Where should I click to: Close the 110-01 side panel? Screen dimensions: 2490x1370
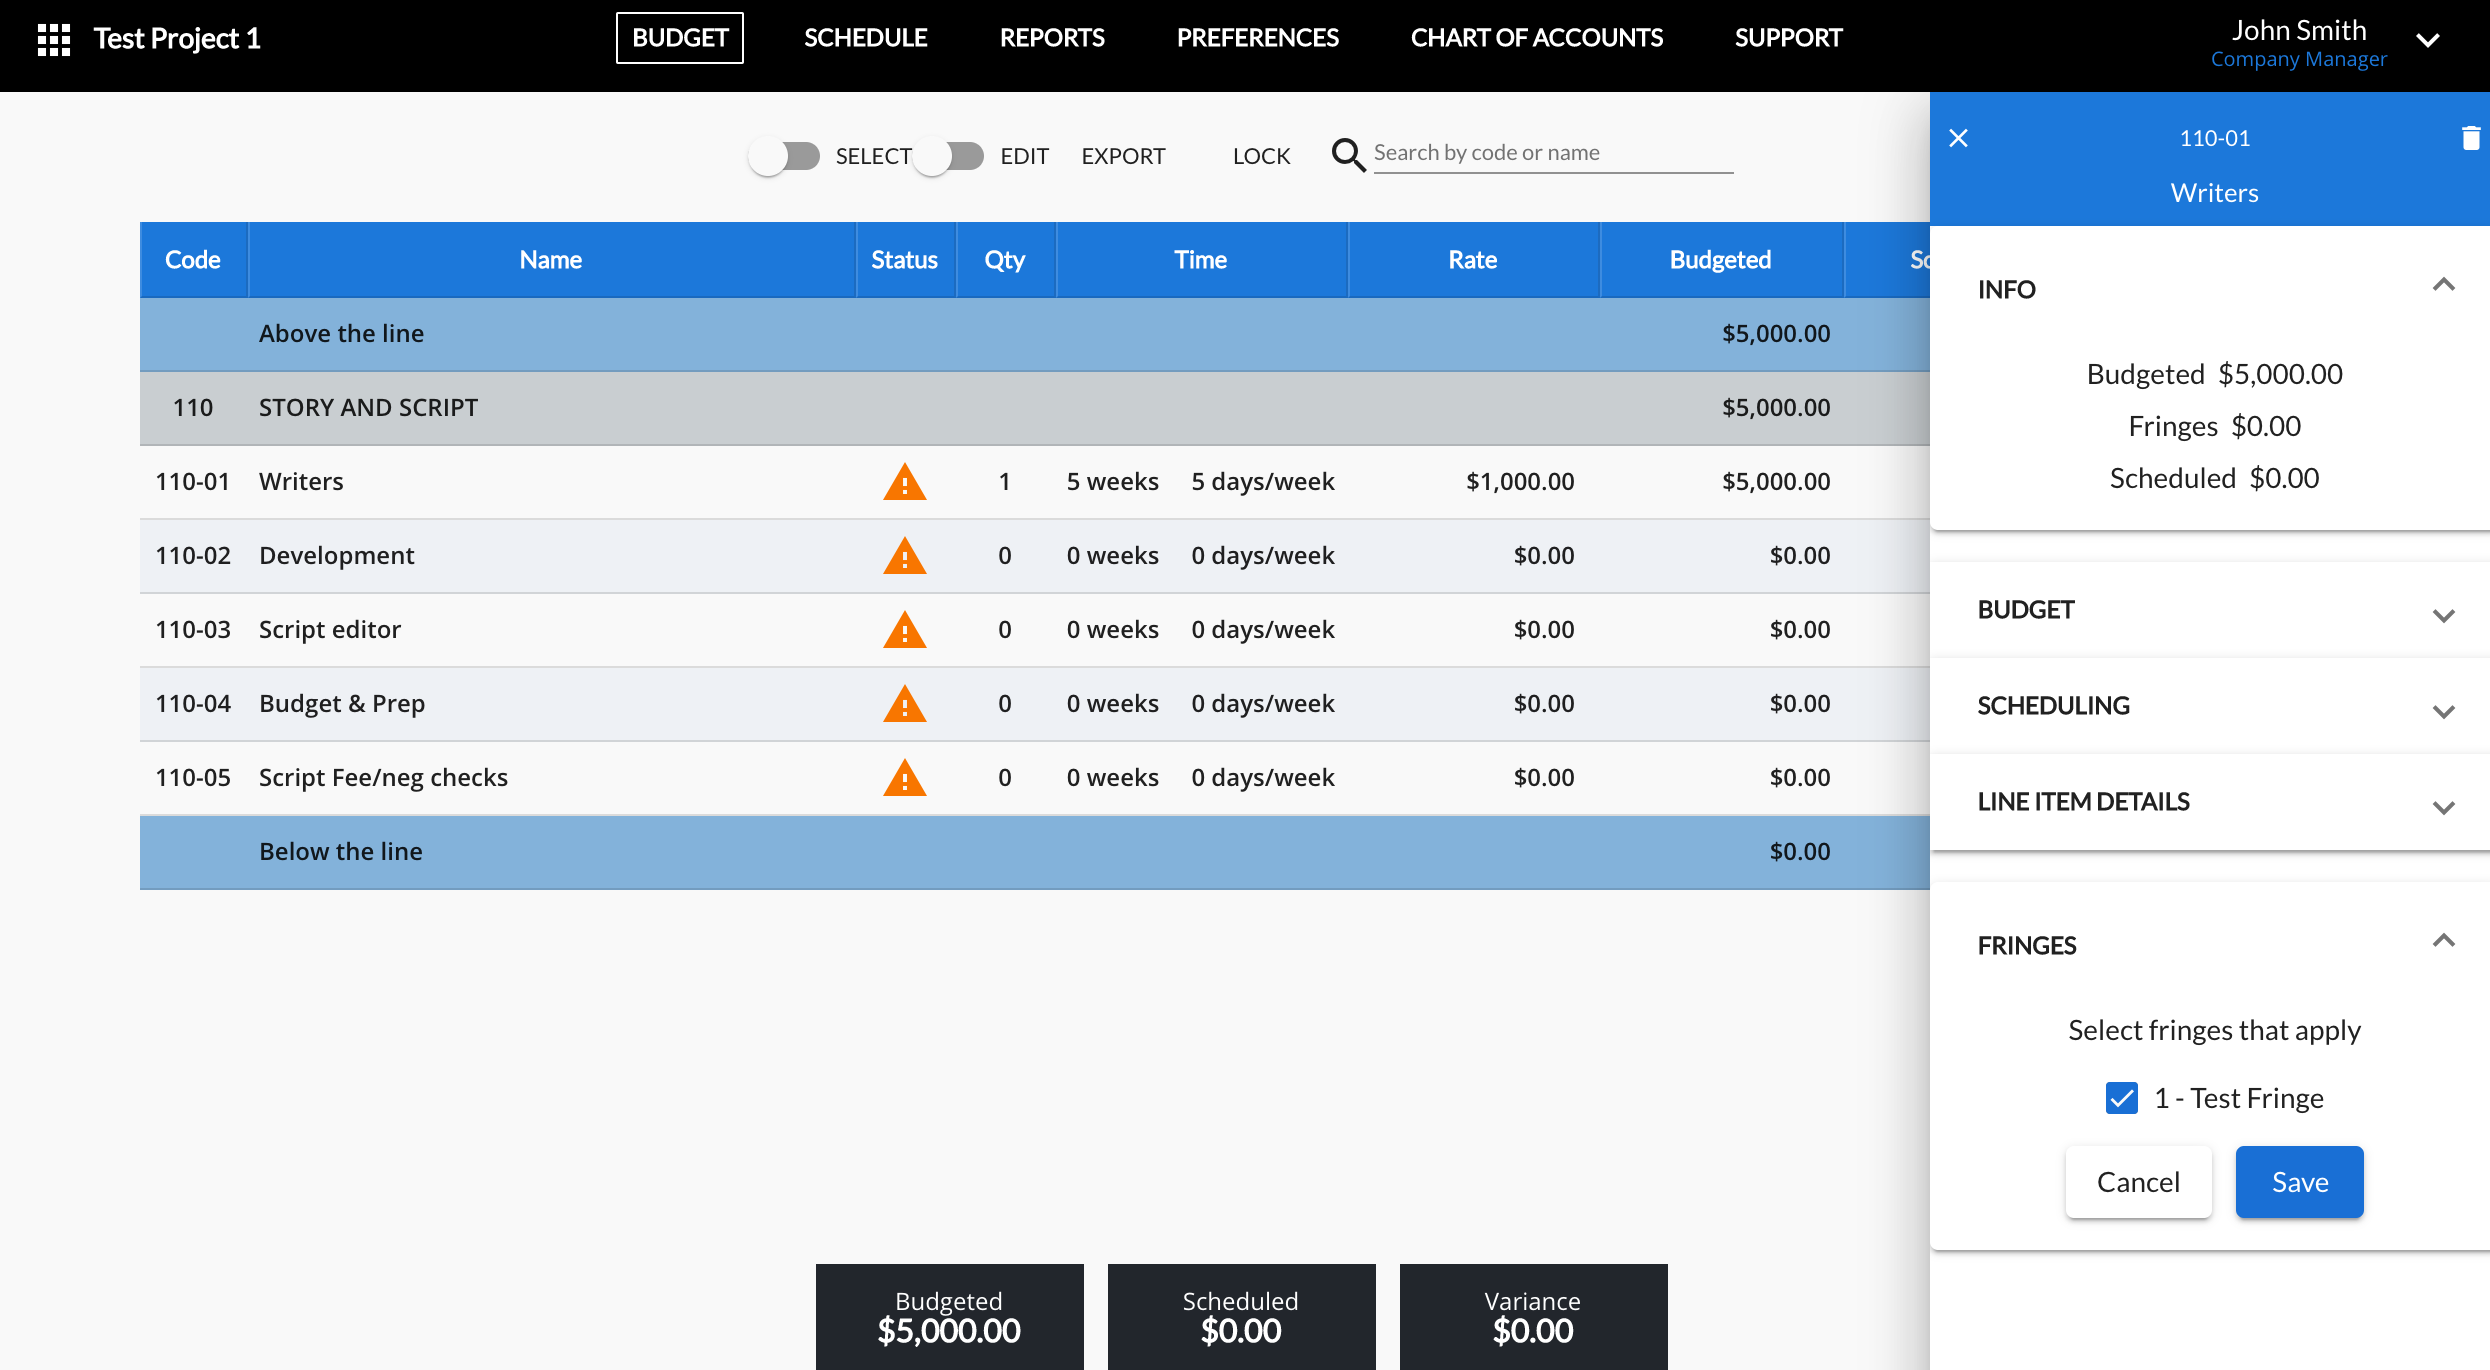click(1958, 138)
